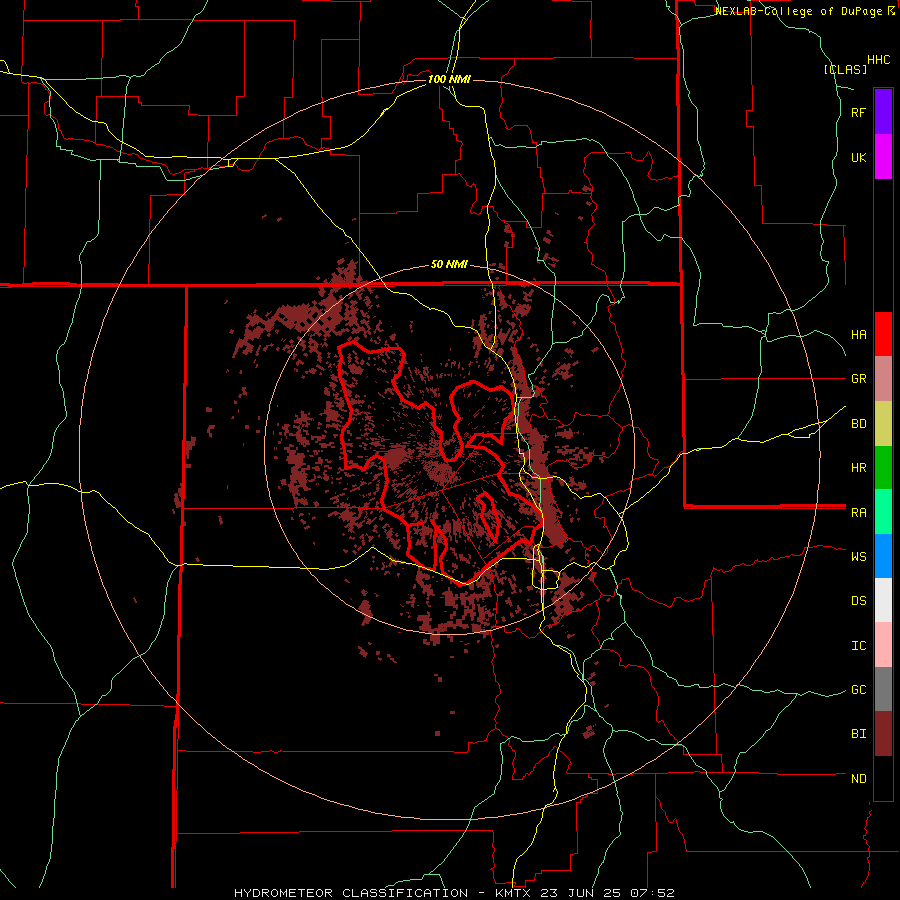Screen dimensions: 900x900
Task: Click the 100 NMI range ring label
Action: click(449, 79)
